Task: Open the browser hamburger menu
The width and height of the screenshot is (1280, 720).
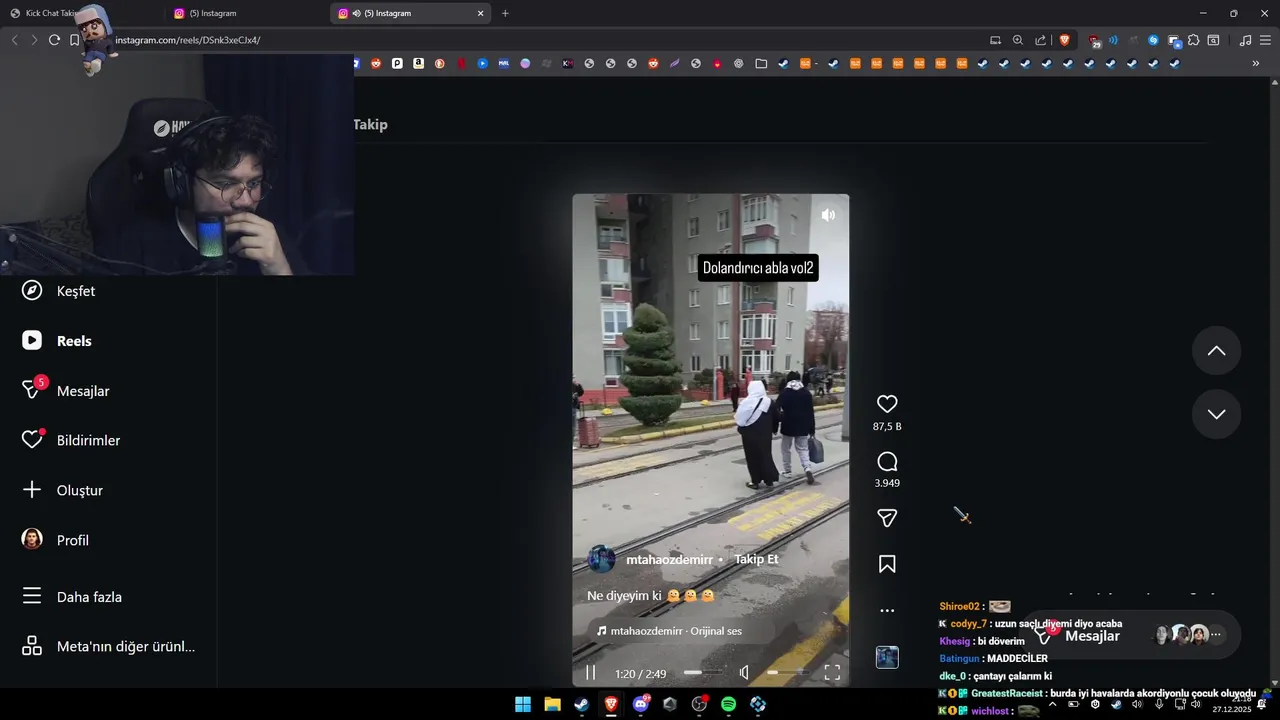Action: click(x=1265, y=40)
